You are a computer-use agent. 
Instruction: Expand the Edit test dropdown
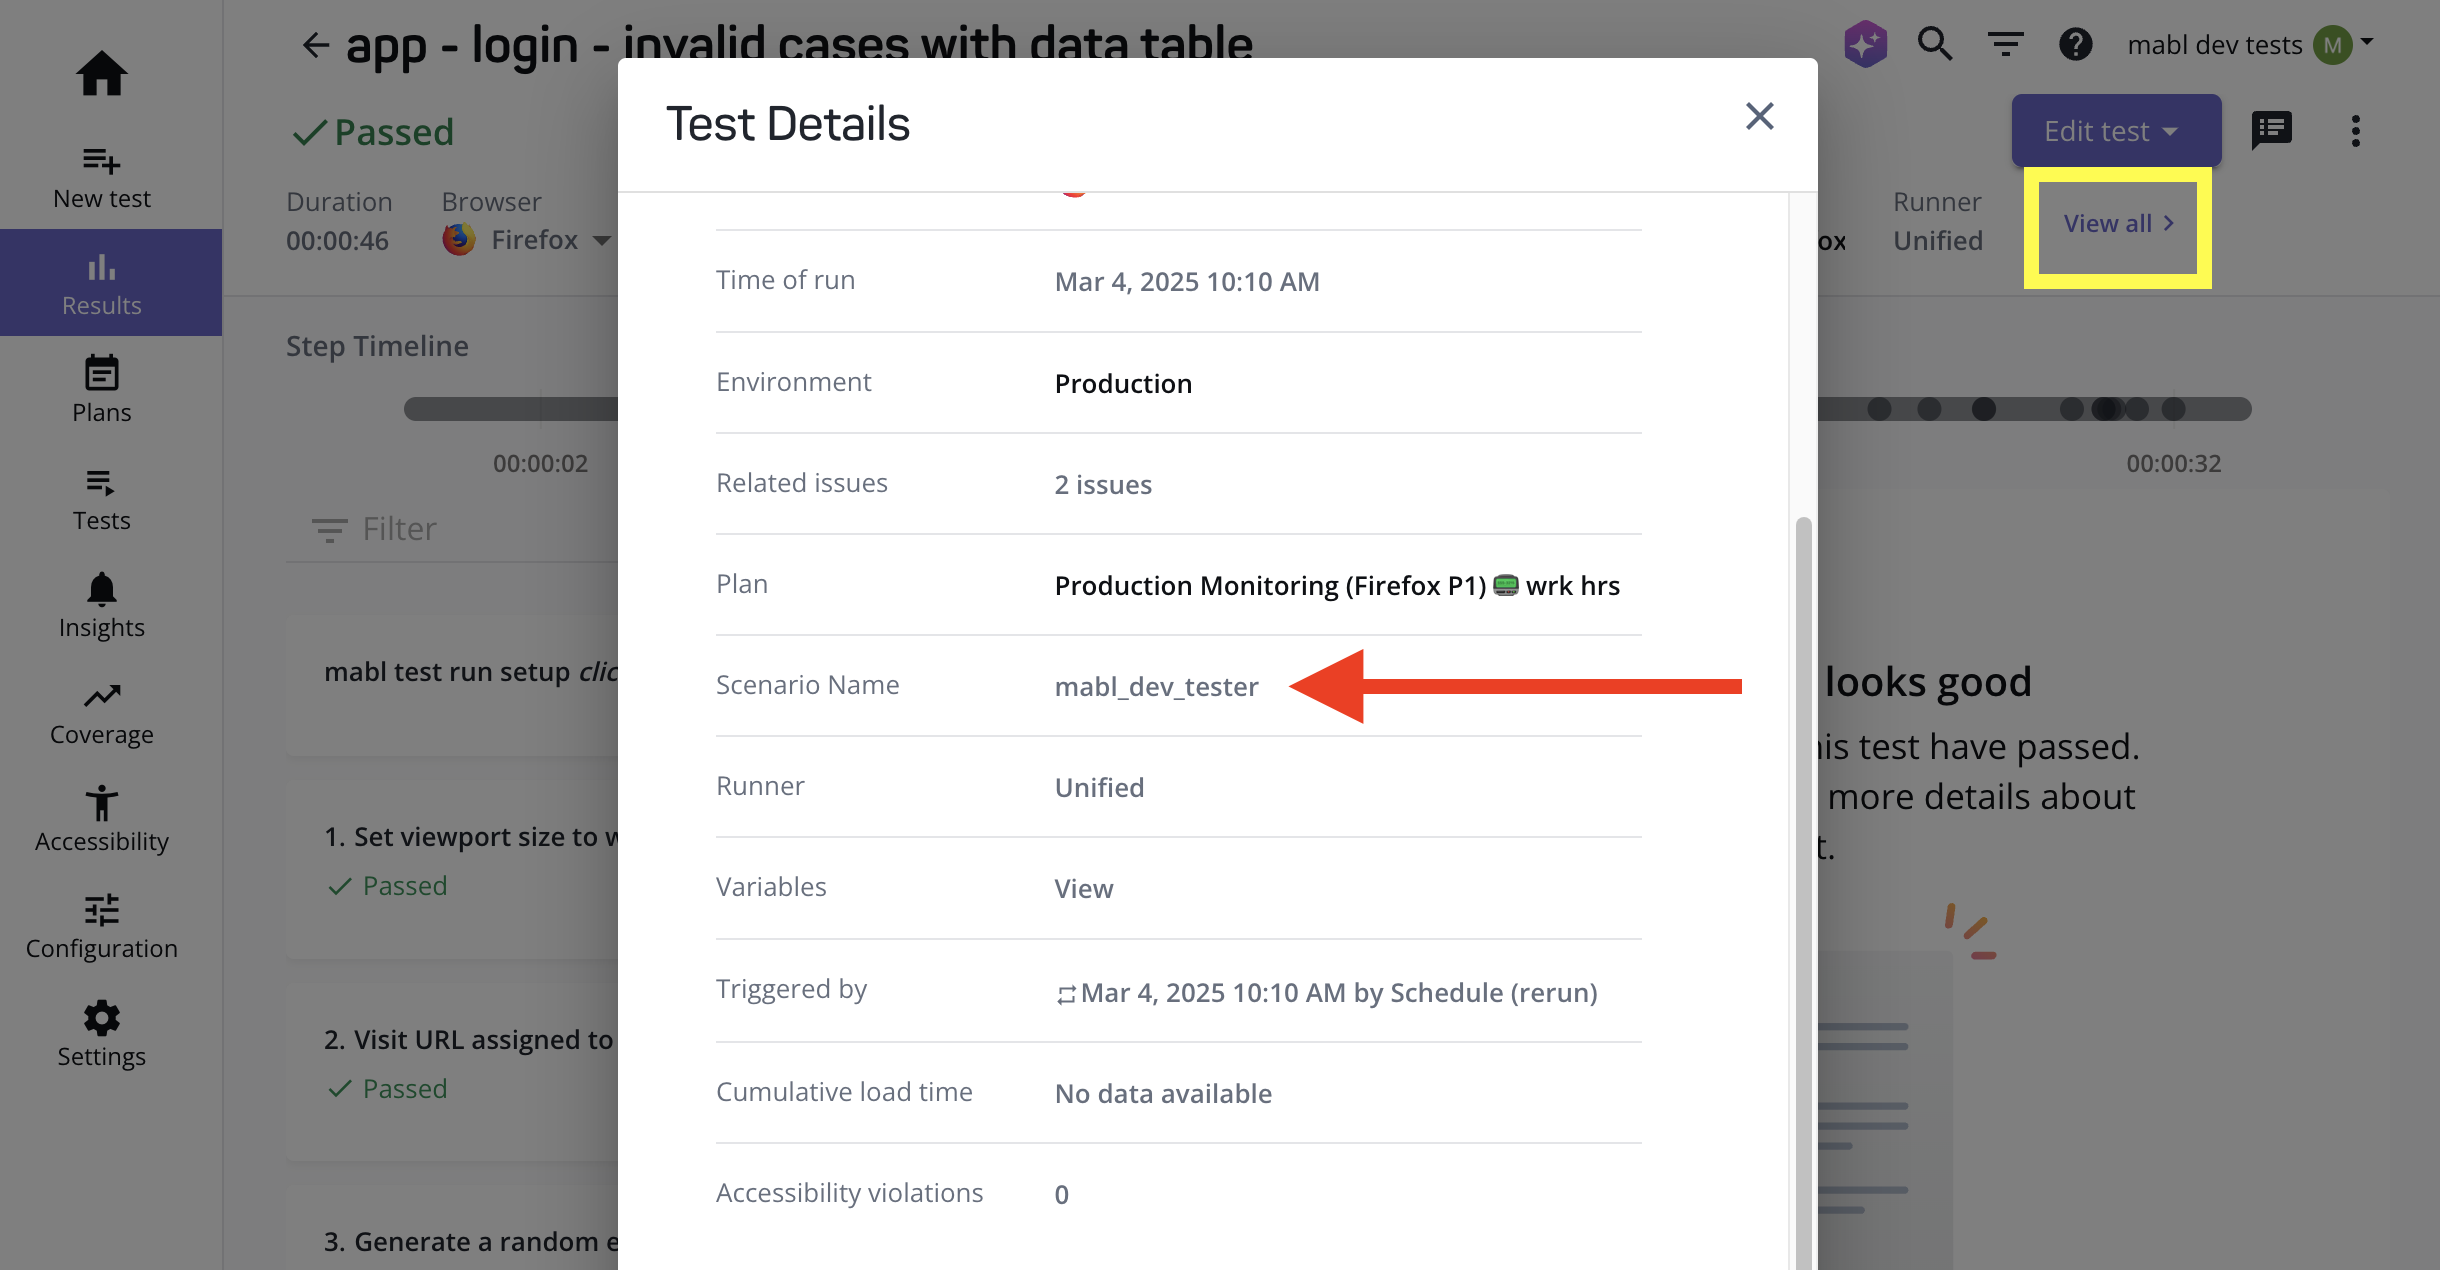click(x=2116, y=130)
